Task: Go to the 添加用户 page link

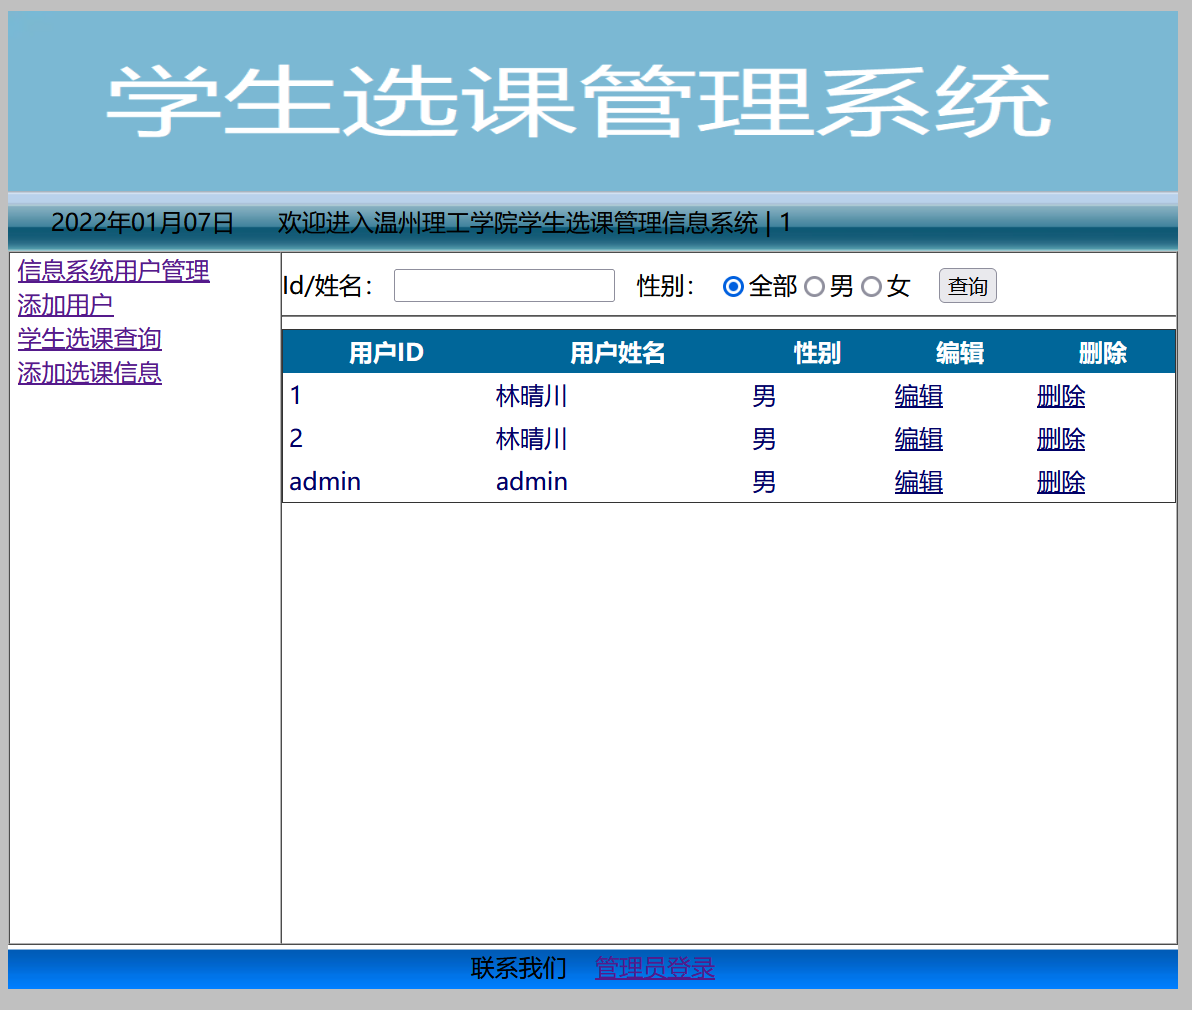Action: tap(65, 305)
